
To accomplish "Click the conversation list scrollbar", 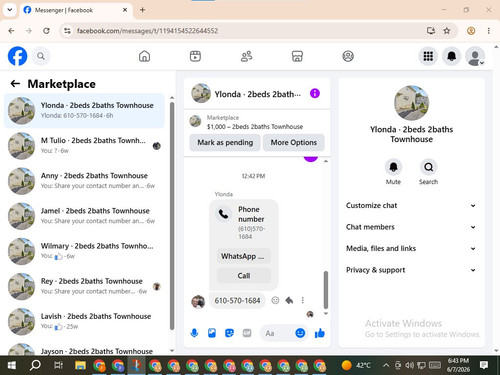I will click(x=172, y=216).
